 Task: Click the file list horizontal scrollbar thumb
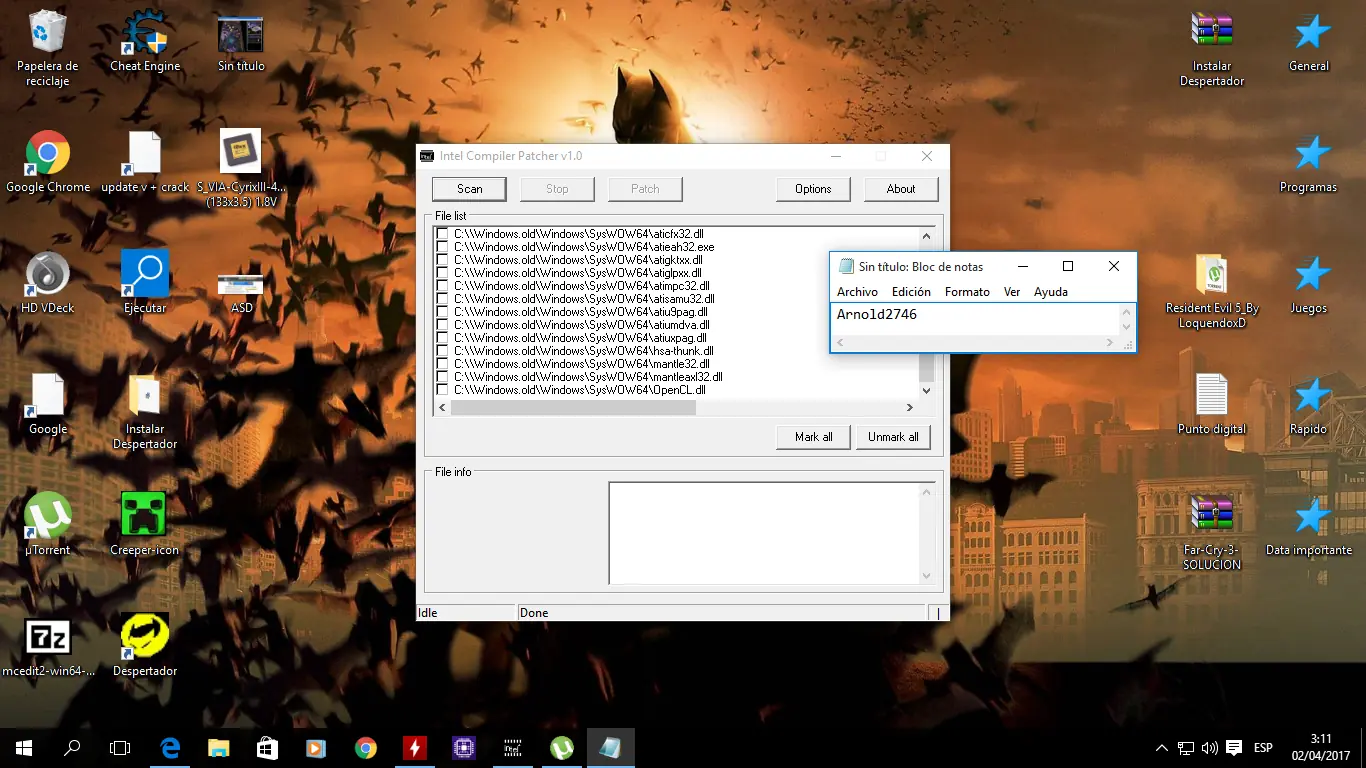[x=573, y=407]
